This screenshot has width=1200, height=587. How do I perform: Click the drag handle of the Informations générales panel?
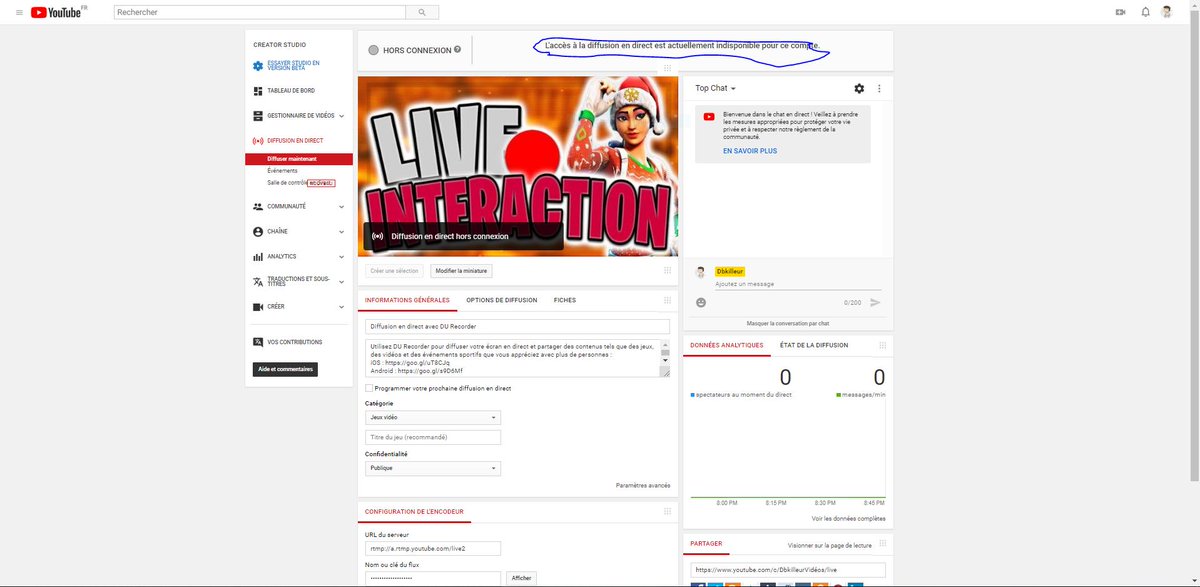coord(667,300)
